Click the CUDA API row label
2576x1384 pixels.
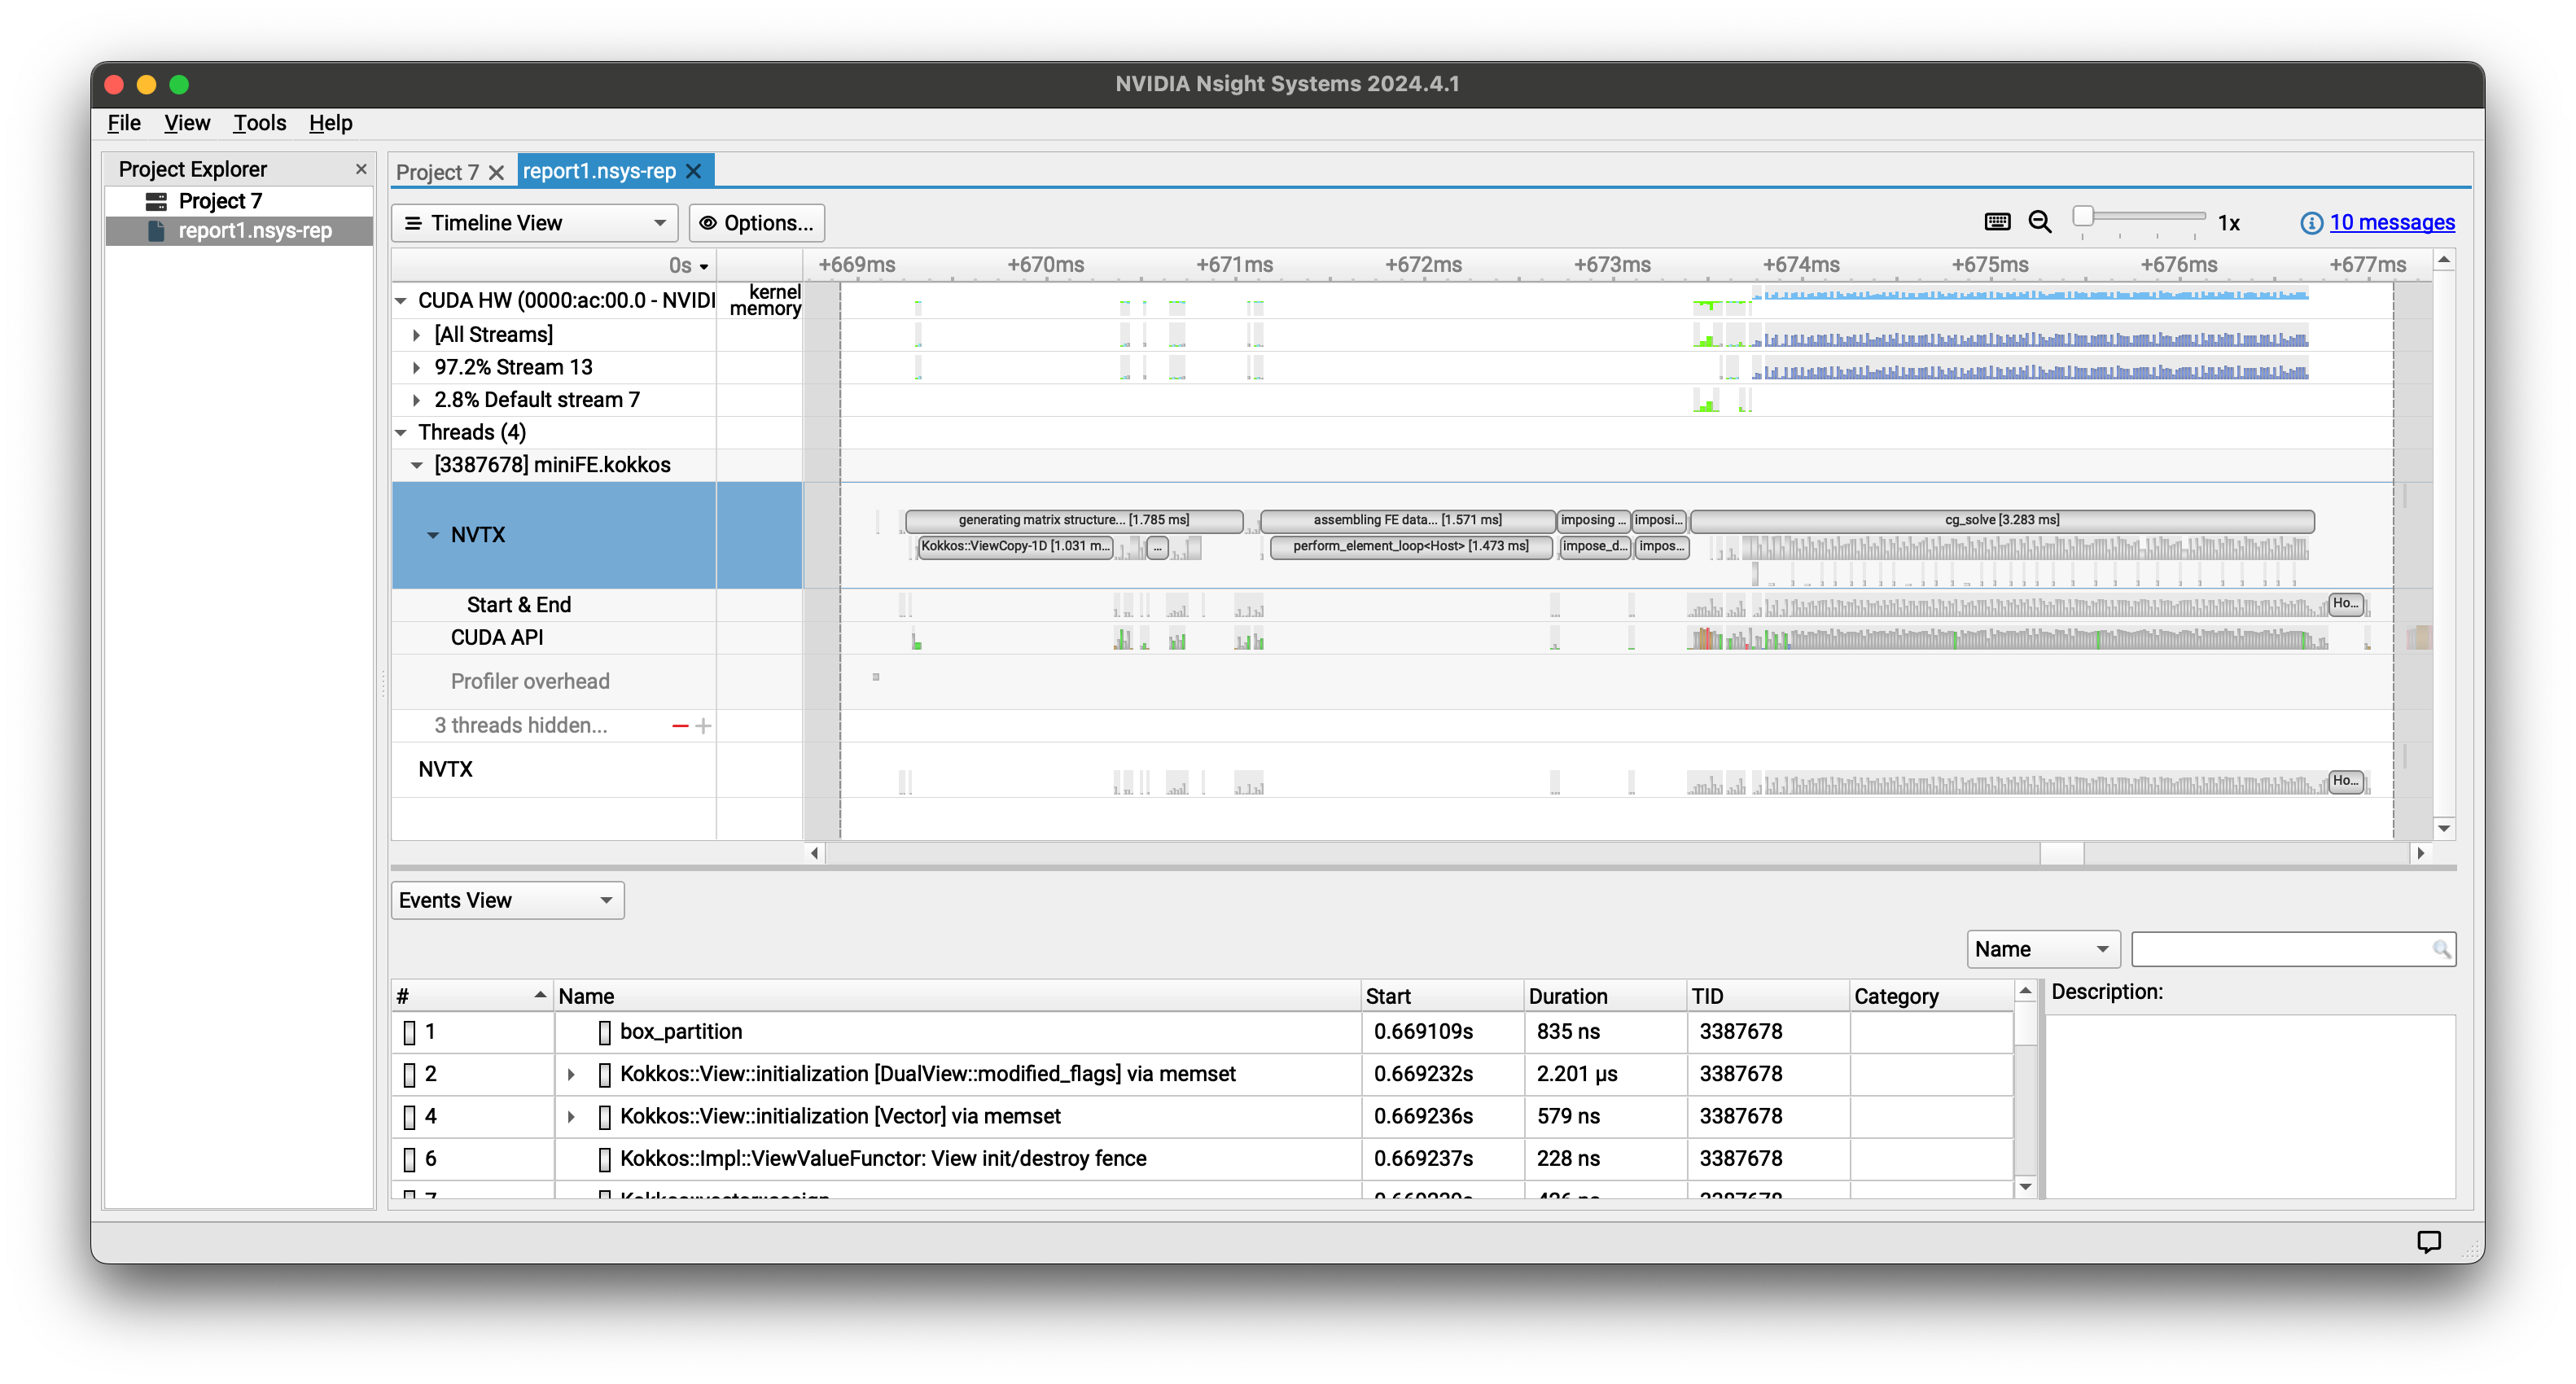tap(497, 638)
